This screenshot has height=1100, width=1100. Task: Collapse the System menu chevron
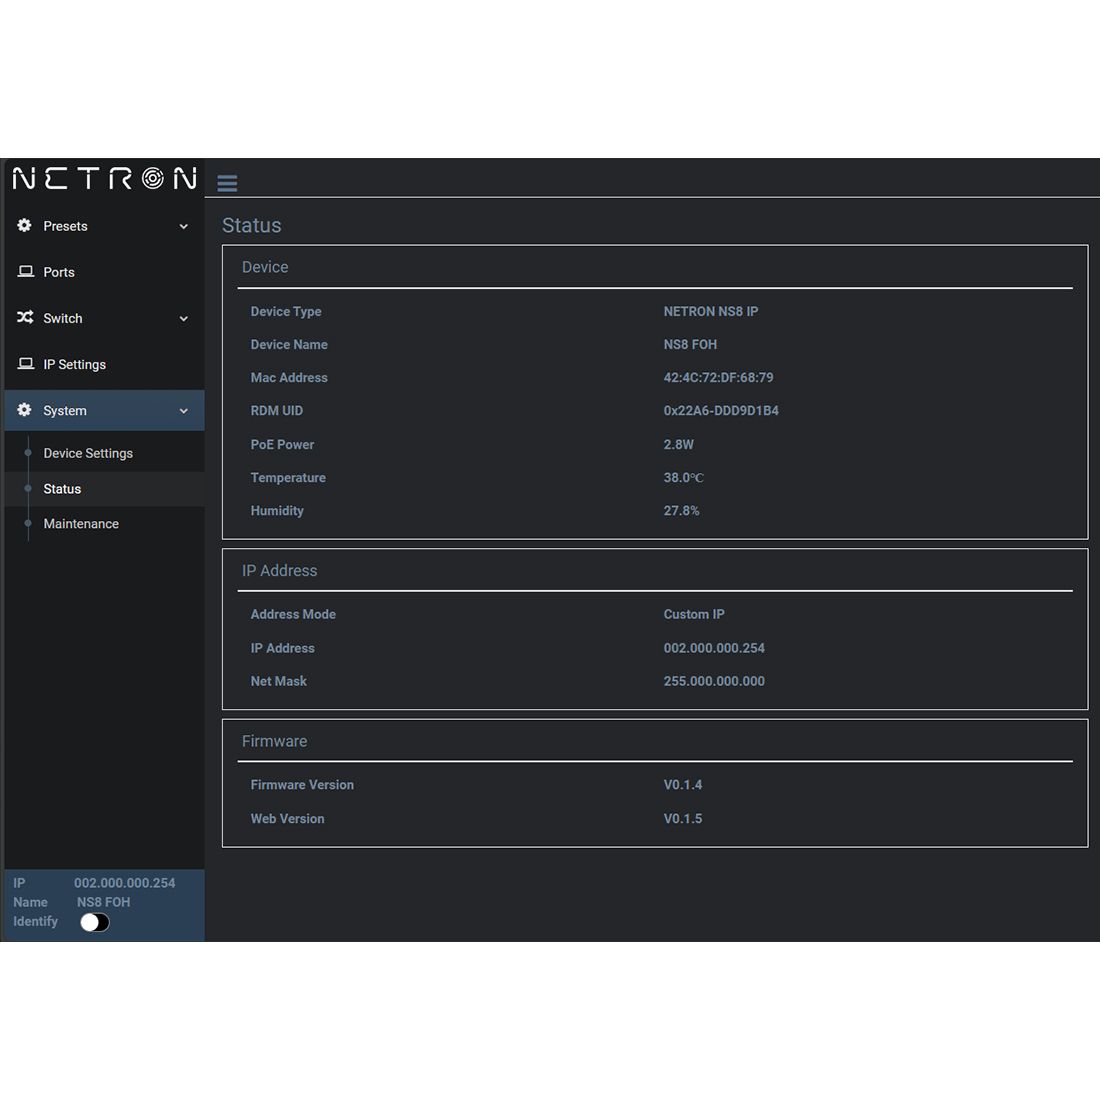pyautogui.click(x=183, y=411)
